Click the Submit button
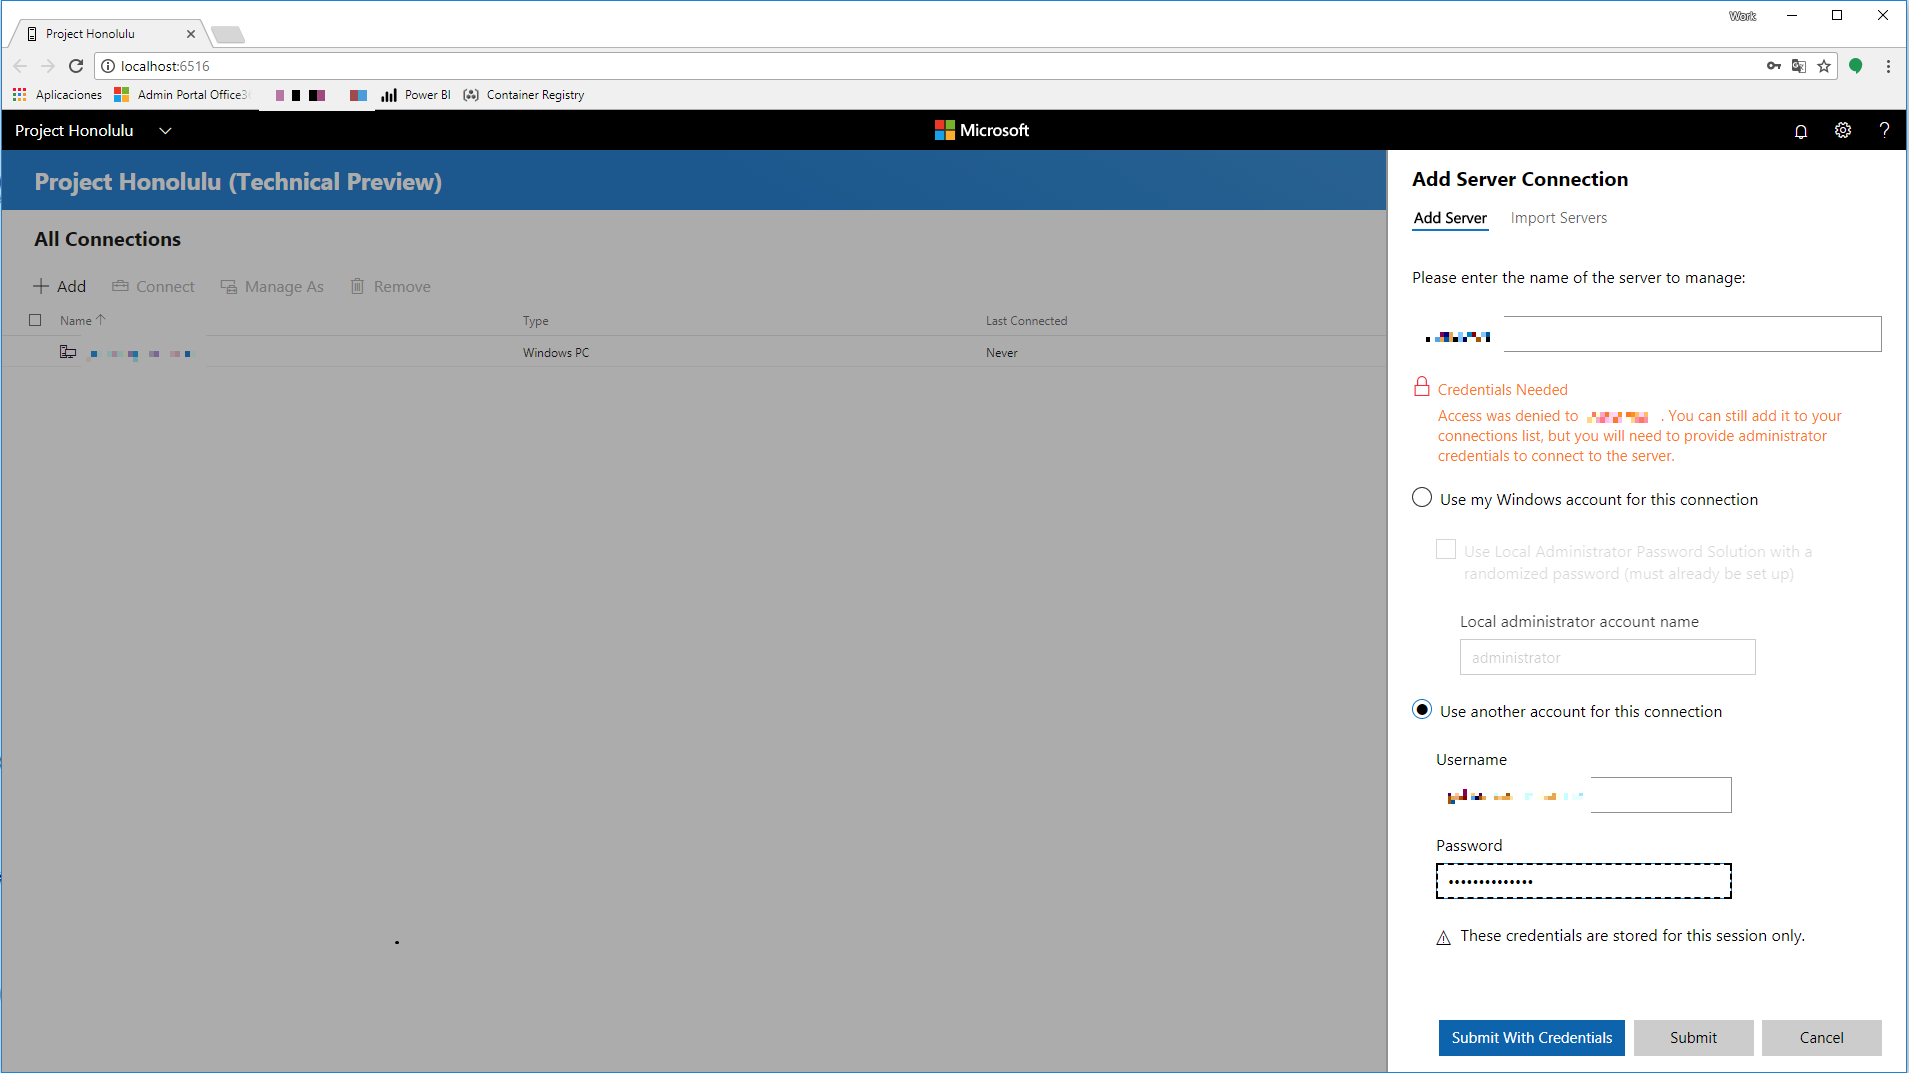1909x1073 pixels. pos(1693,1038)
